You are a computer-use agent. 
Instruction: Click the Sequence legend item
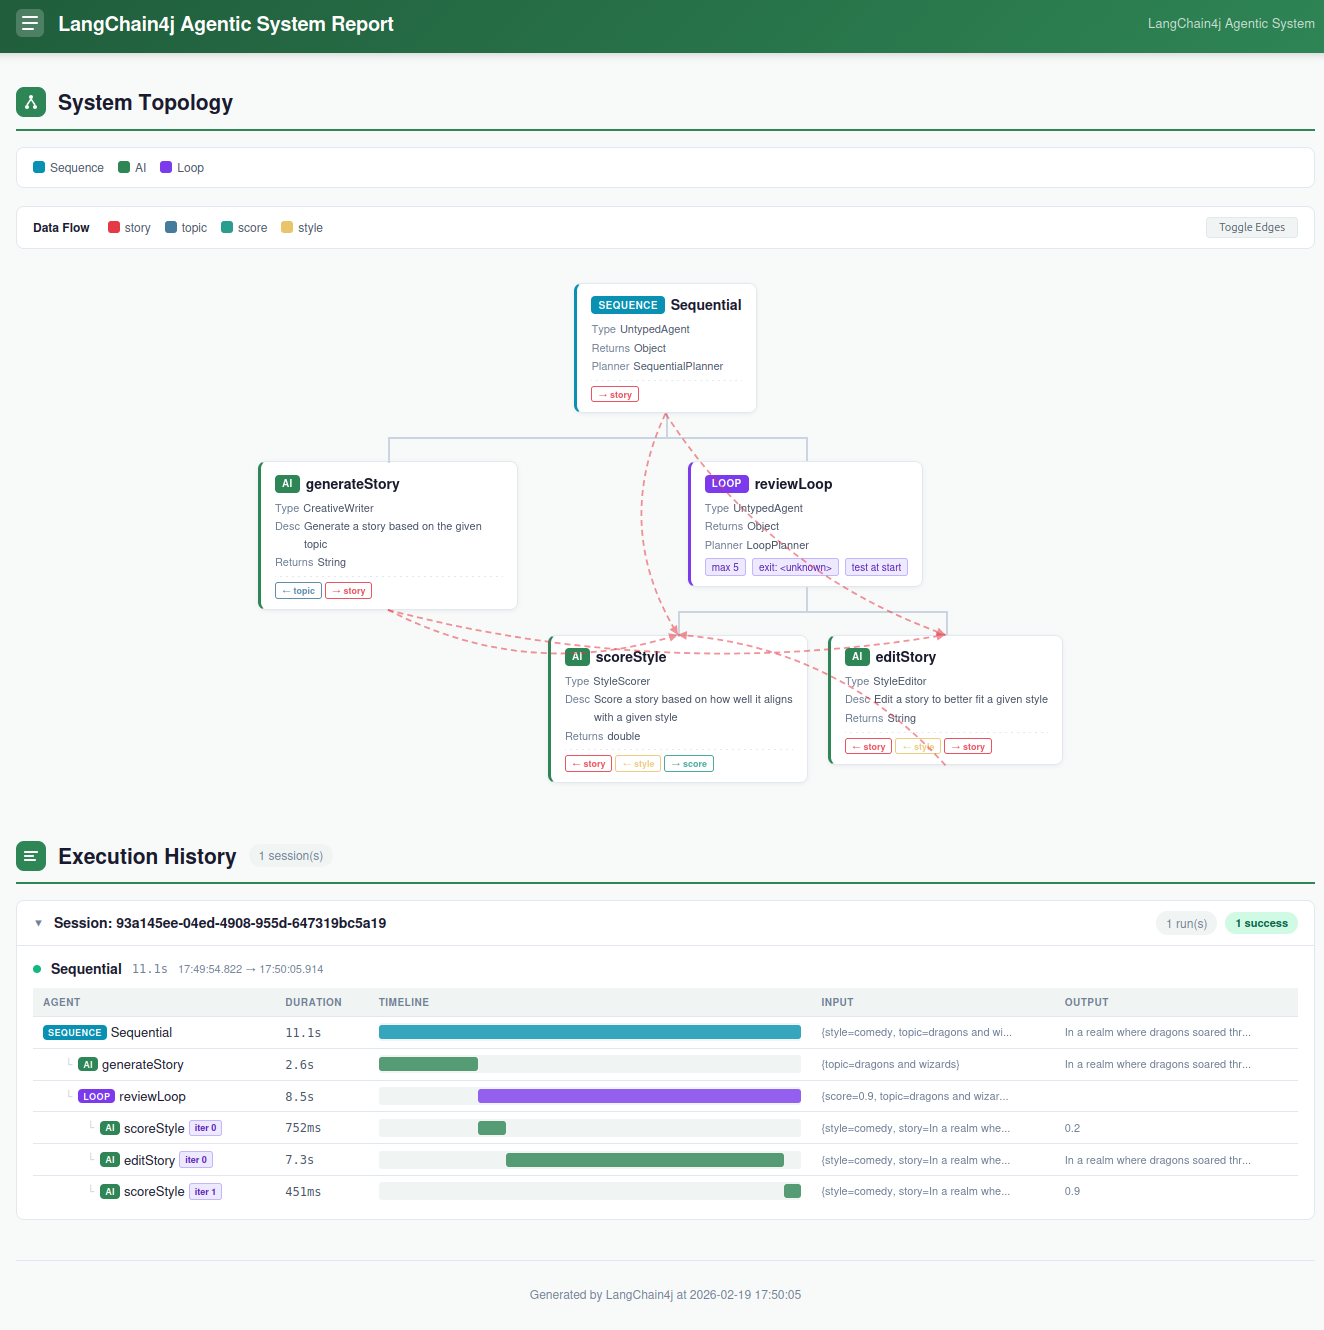pos(68,168)
